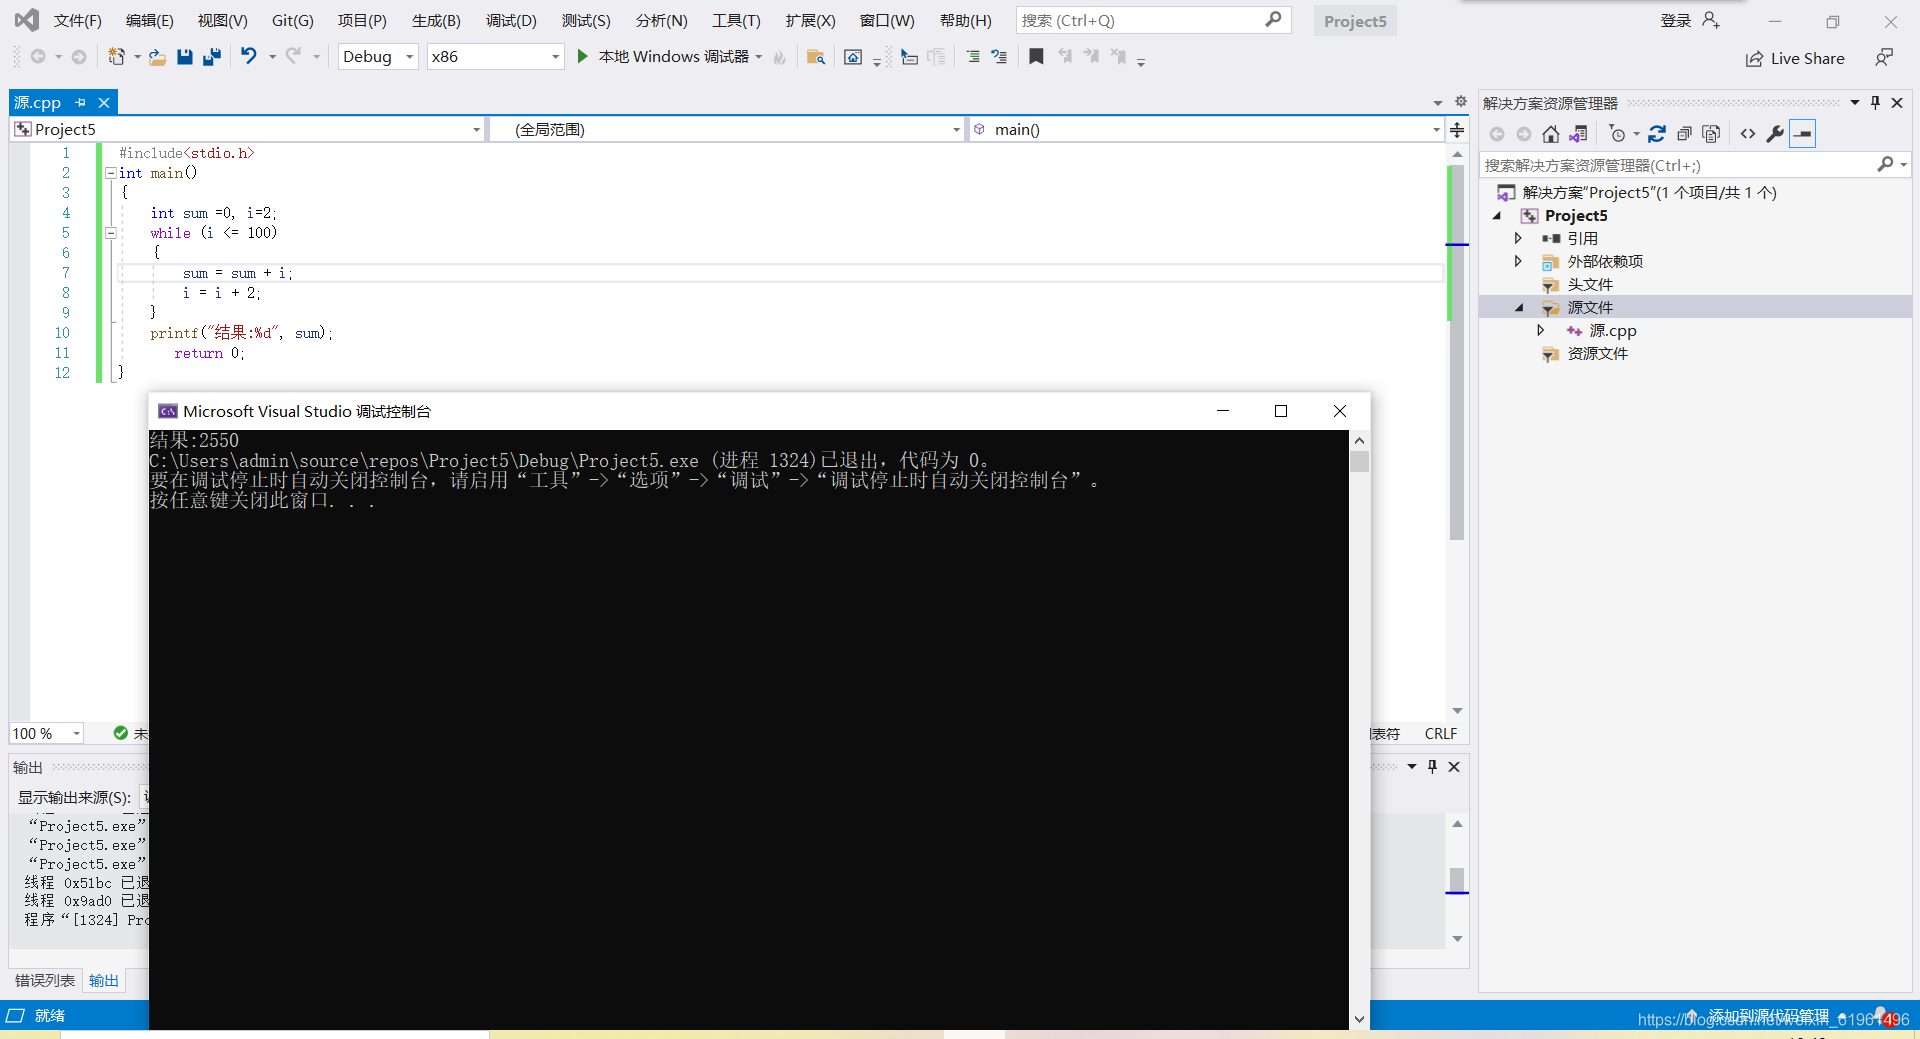
Task: Collapse the main() function code fold
Action: coord(111,173)
